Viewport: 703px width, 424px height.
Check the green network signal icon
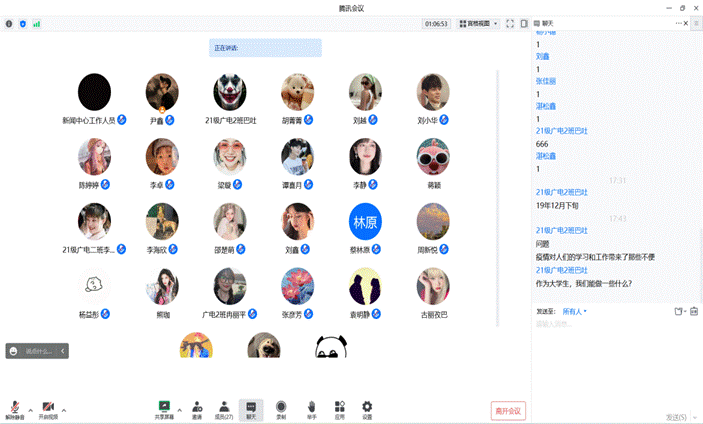point(37,24)
